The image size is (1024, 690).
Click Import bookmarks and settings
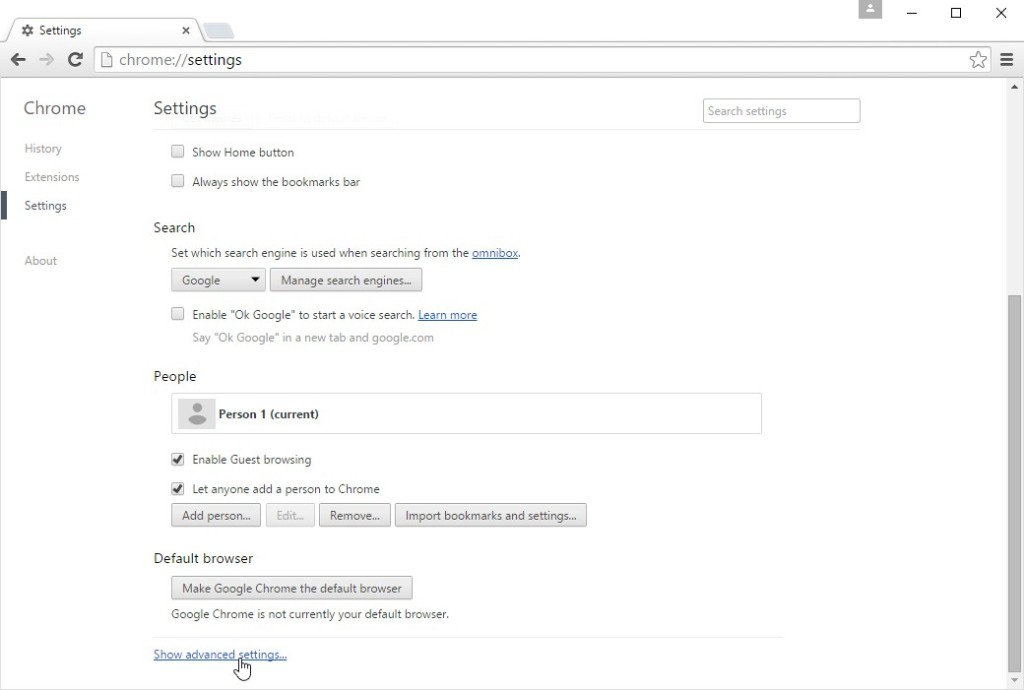pyautogui.click(x=490, y=515)
